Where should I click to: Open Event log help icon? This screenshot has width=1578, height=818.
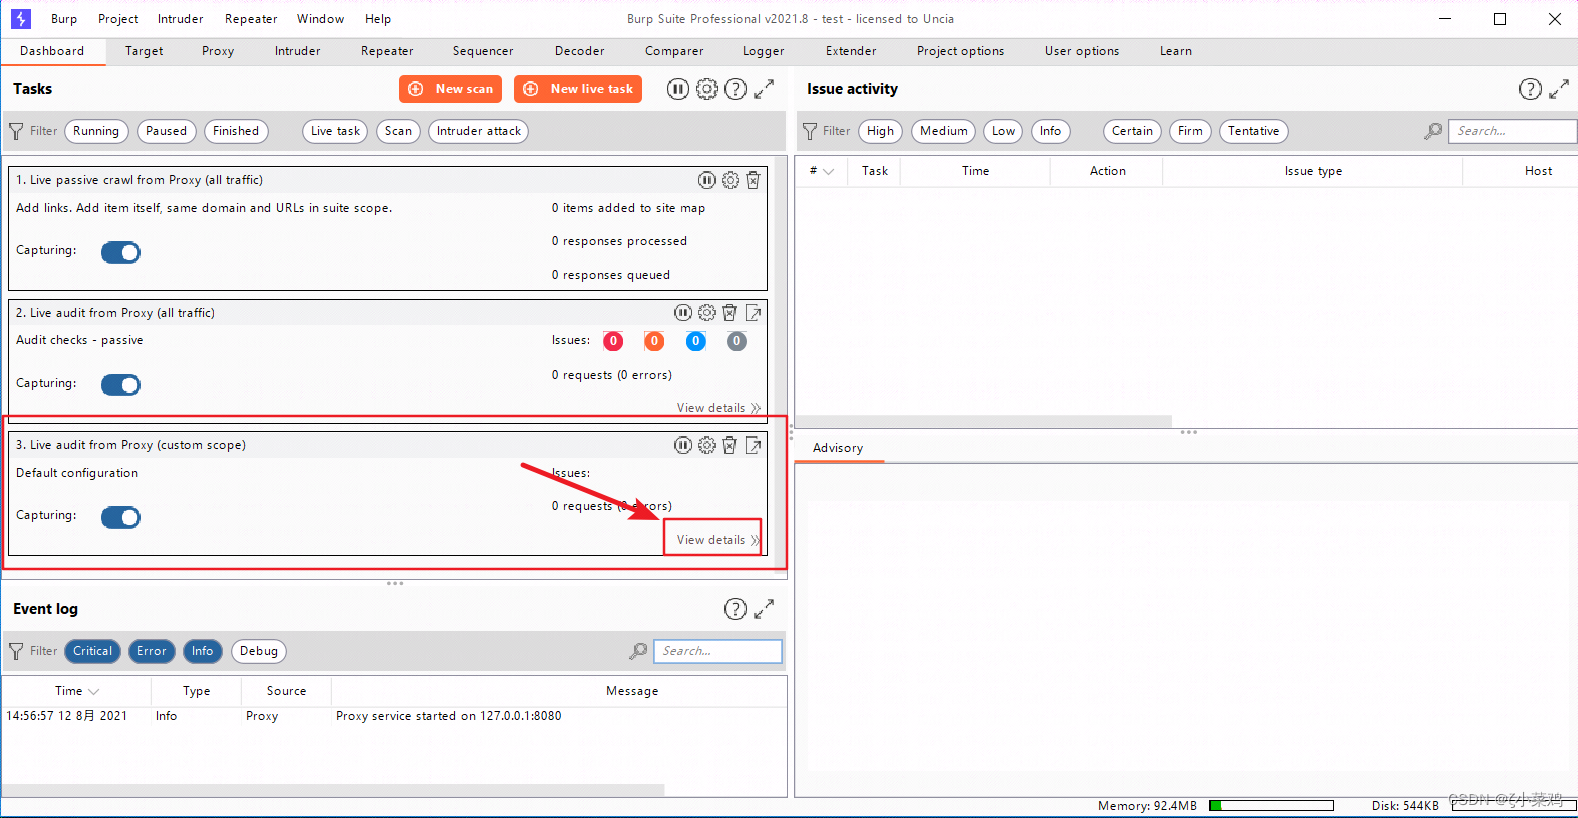click(736, 609)
